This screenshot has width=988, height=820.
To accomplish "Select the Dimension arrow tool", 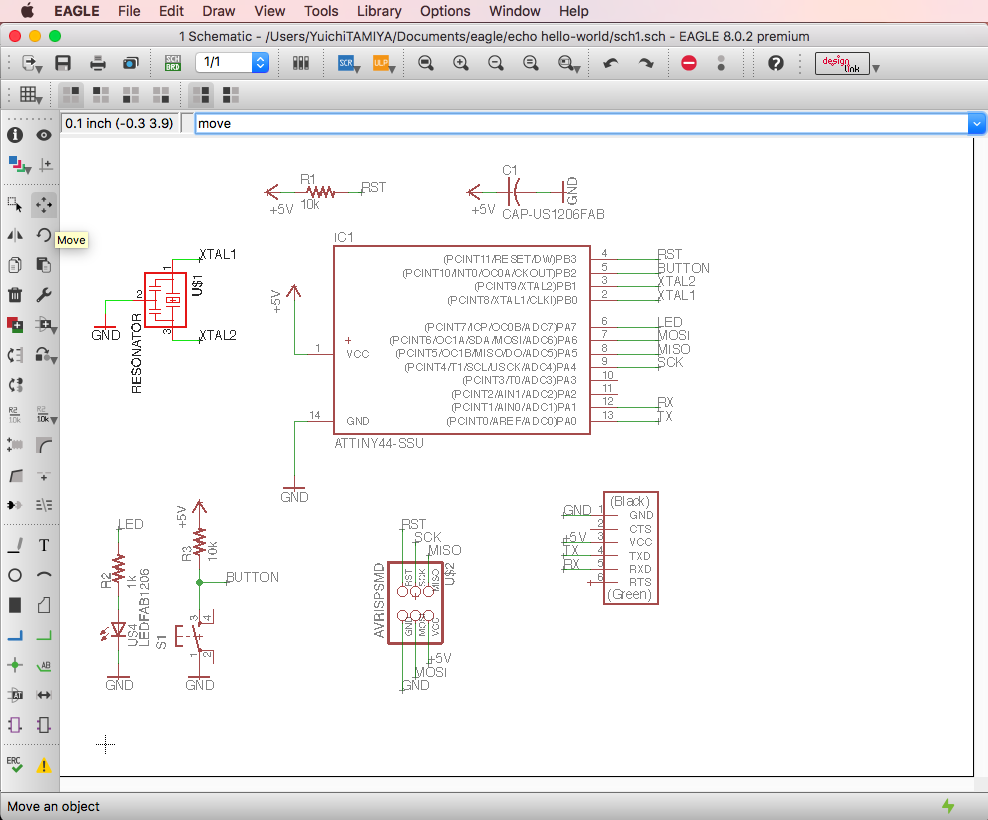I will [x=43, y=695].
